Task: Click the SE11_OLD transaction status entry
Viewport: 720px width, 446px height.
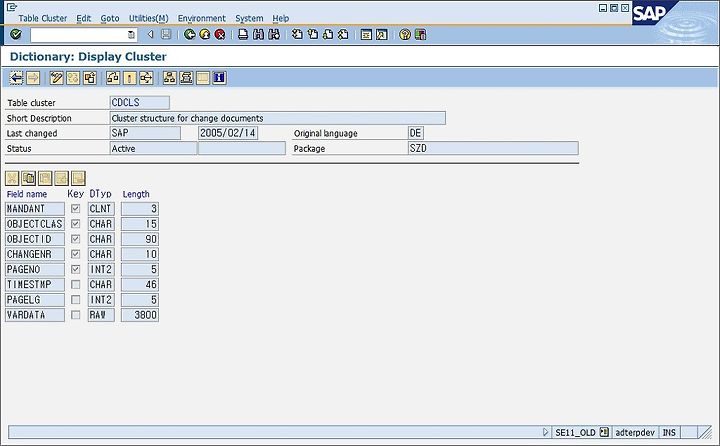Action: click(575, 432)
